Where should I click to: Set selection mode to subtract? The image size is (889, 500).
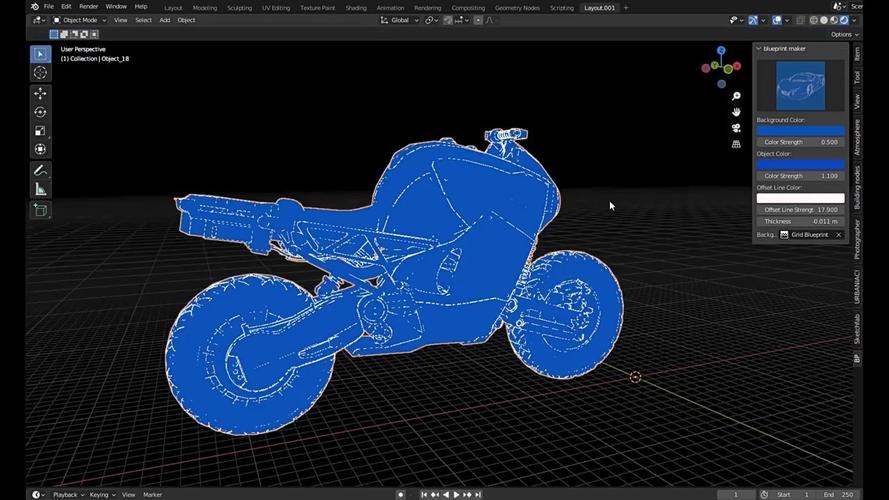click(x=74, y=34)
